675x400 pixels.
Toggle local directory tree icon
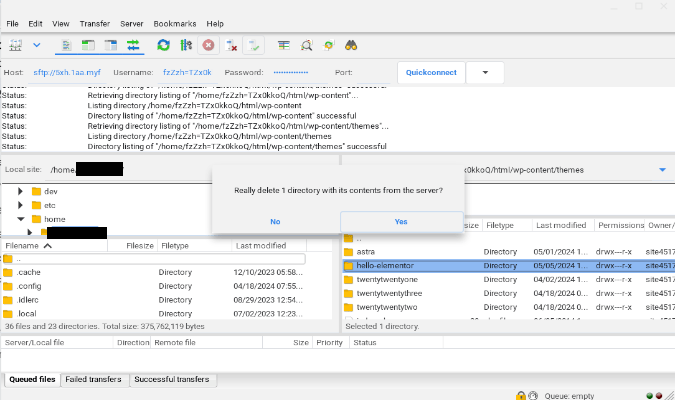pyautogui.click(x=88, y=45)
